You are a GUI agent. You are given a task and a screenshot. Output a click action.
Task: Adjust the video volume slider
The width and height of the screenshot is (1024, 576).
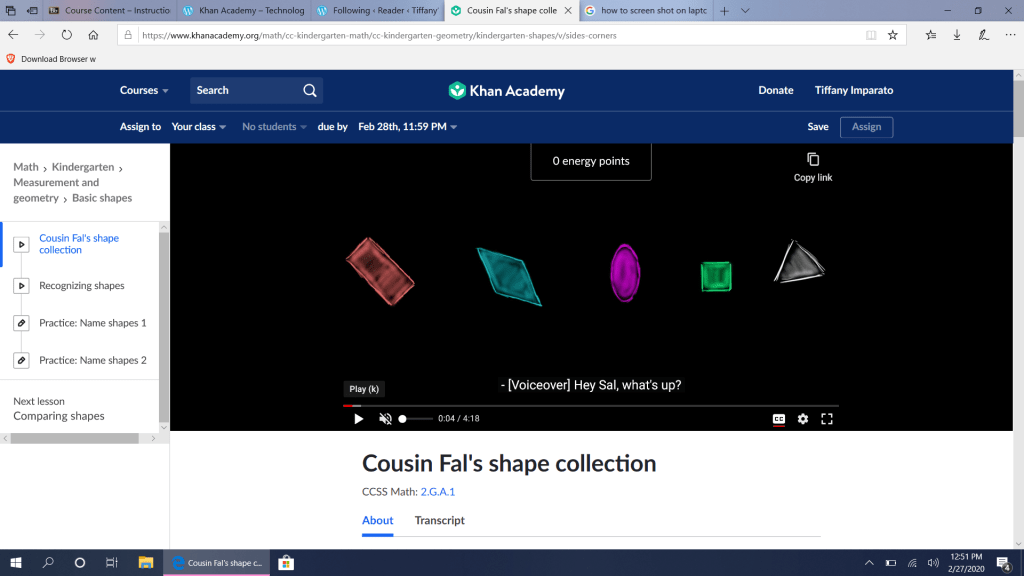click(x=416, y=419)
